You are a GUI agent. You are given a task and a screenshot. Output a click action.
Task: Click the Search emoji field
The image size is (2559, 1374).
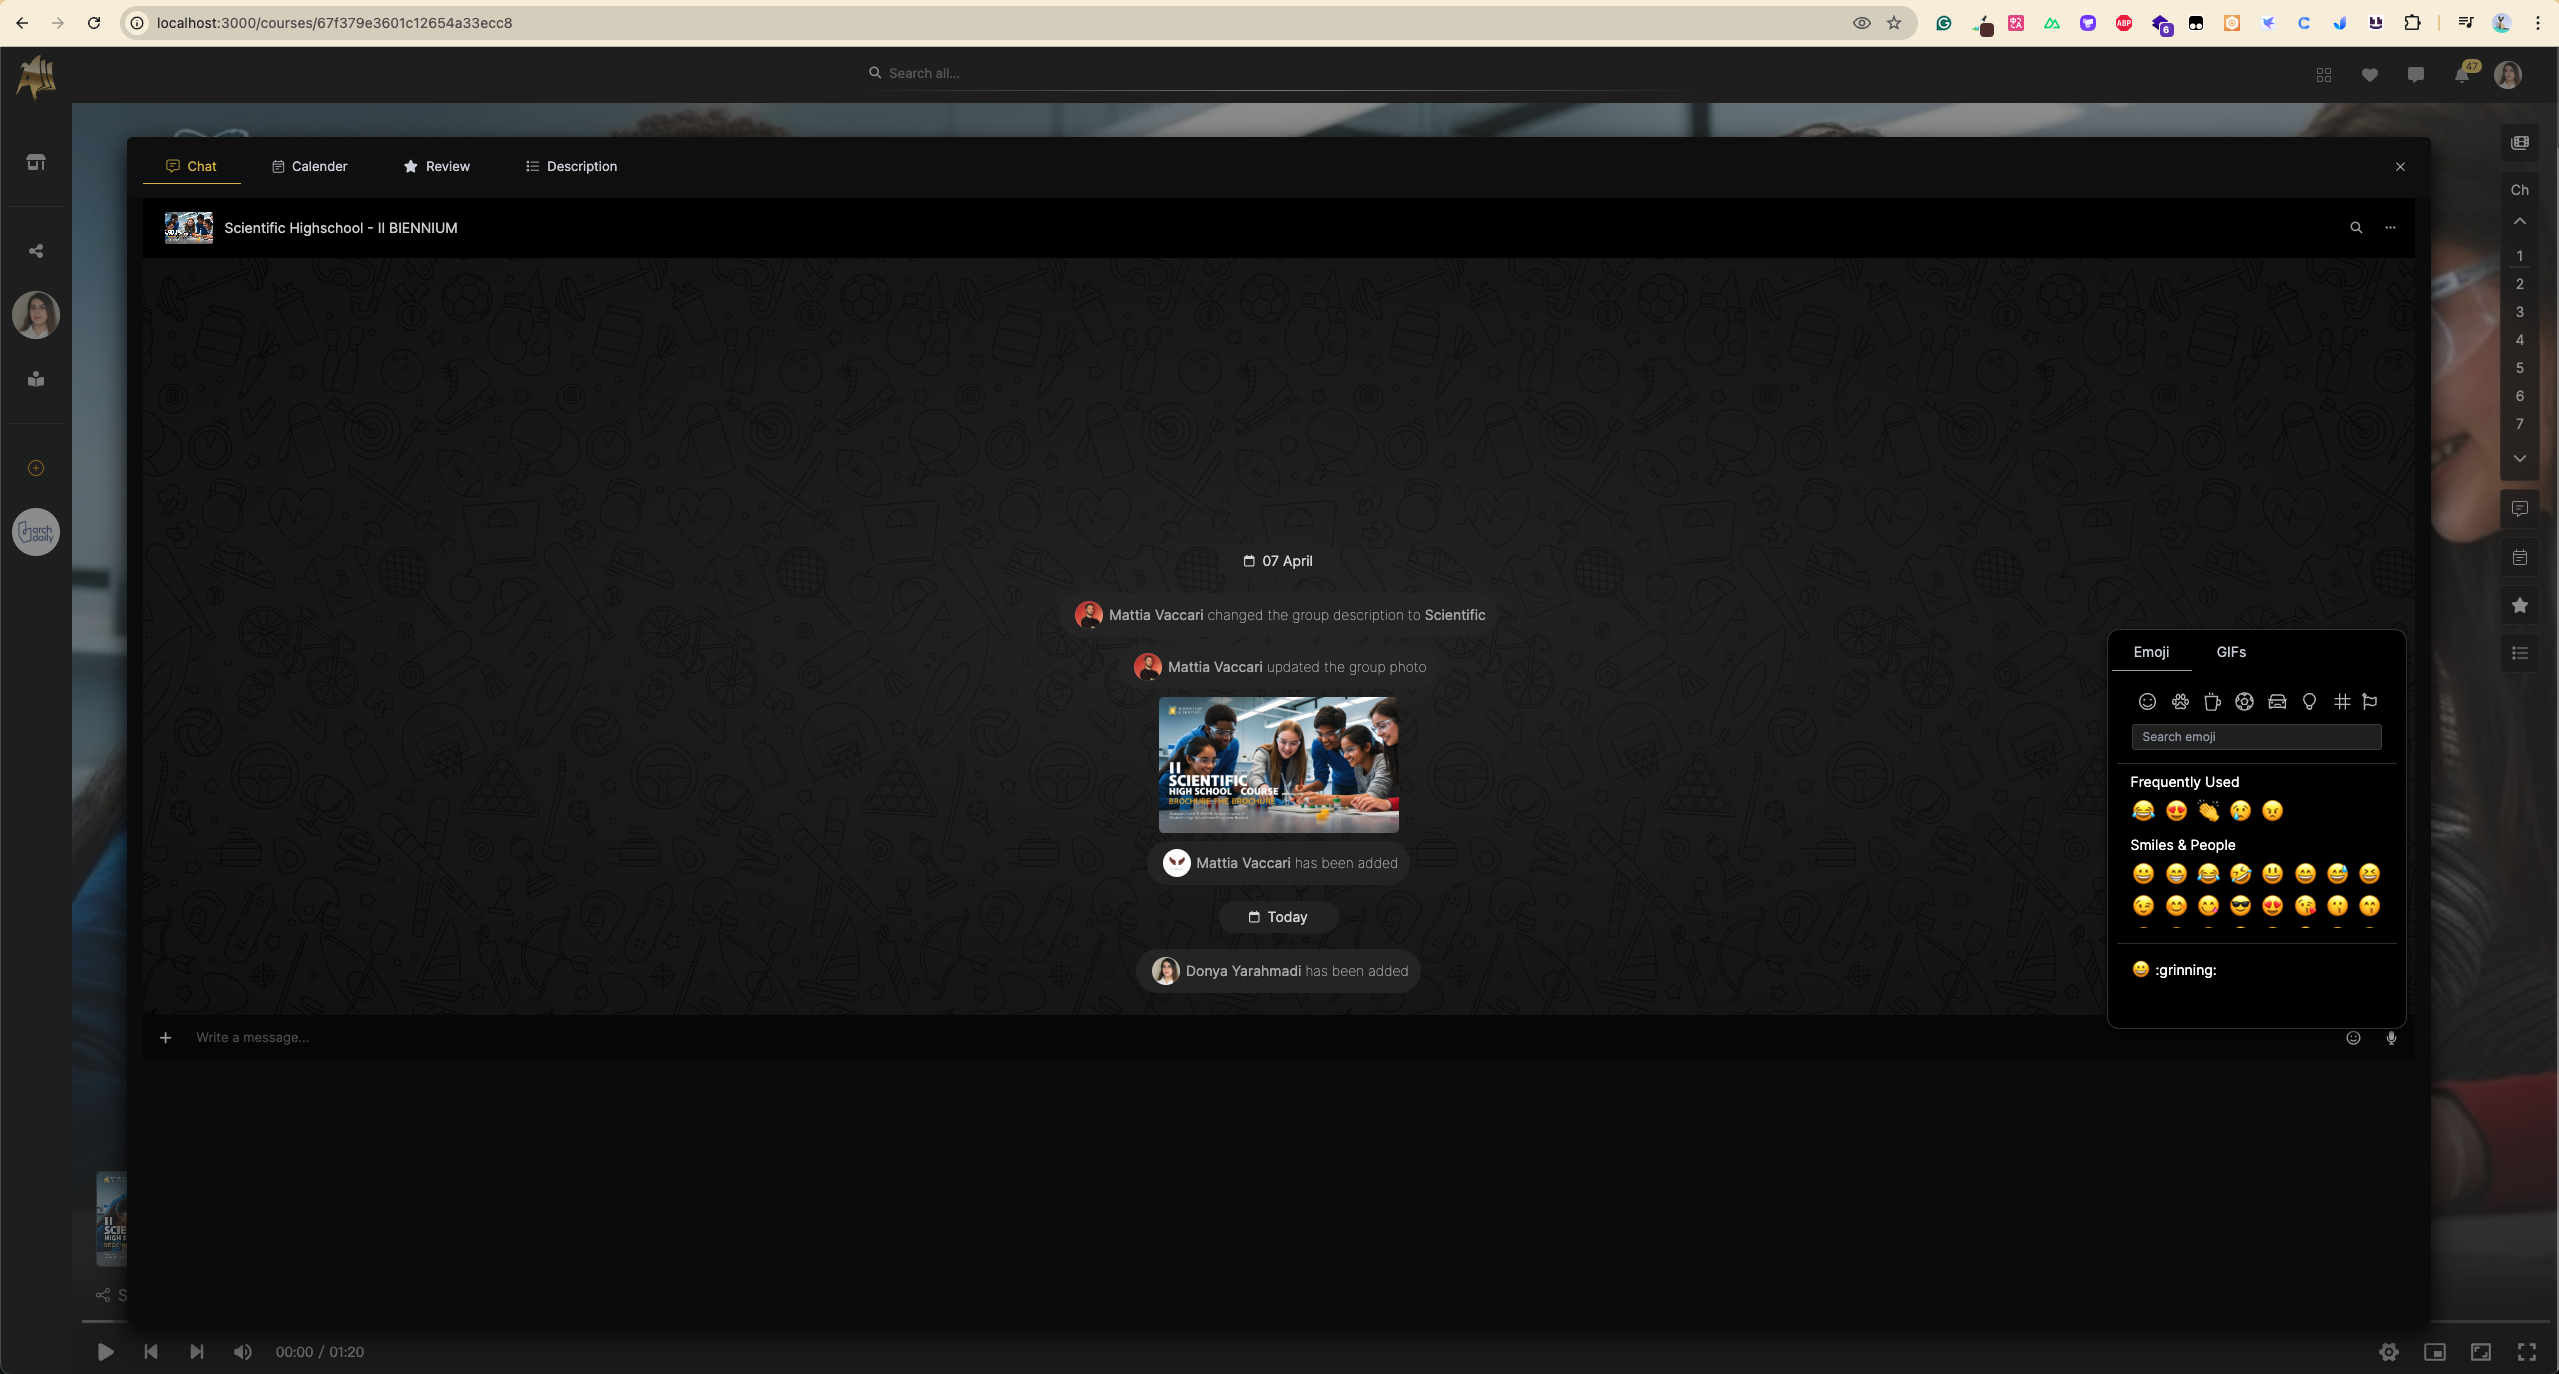coord(2256,737)
